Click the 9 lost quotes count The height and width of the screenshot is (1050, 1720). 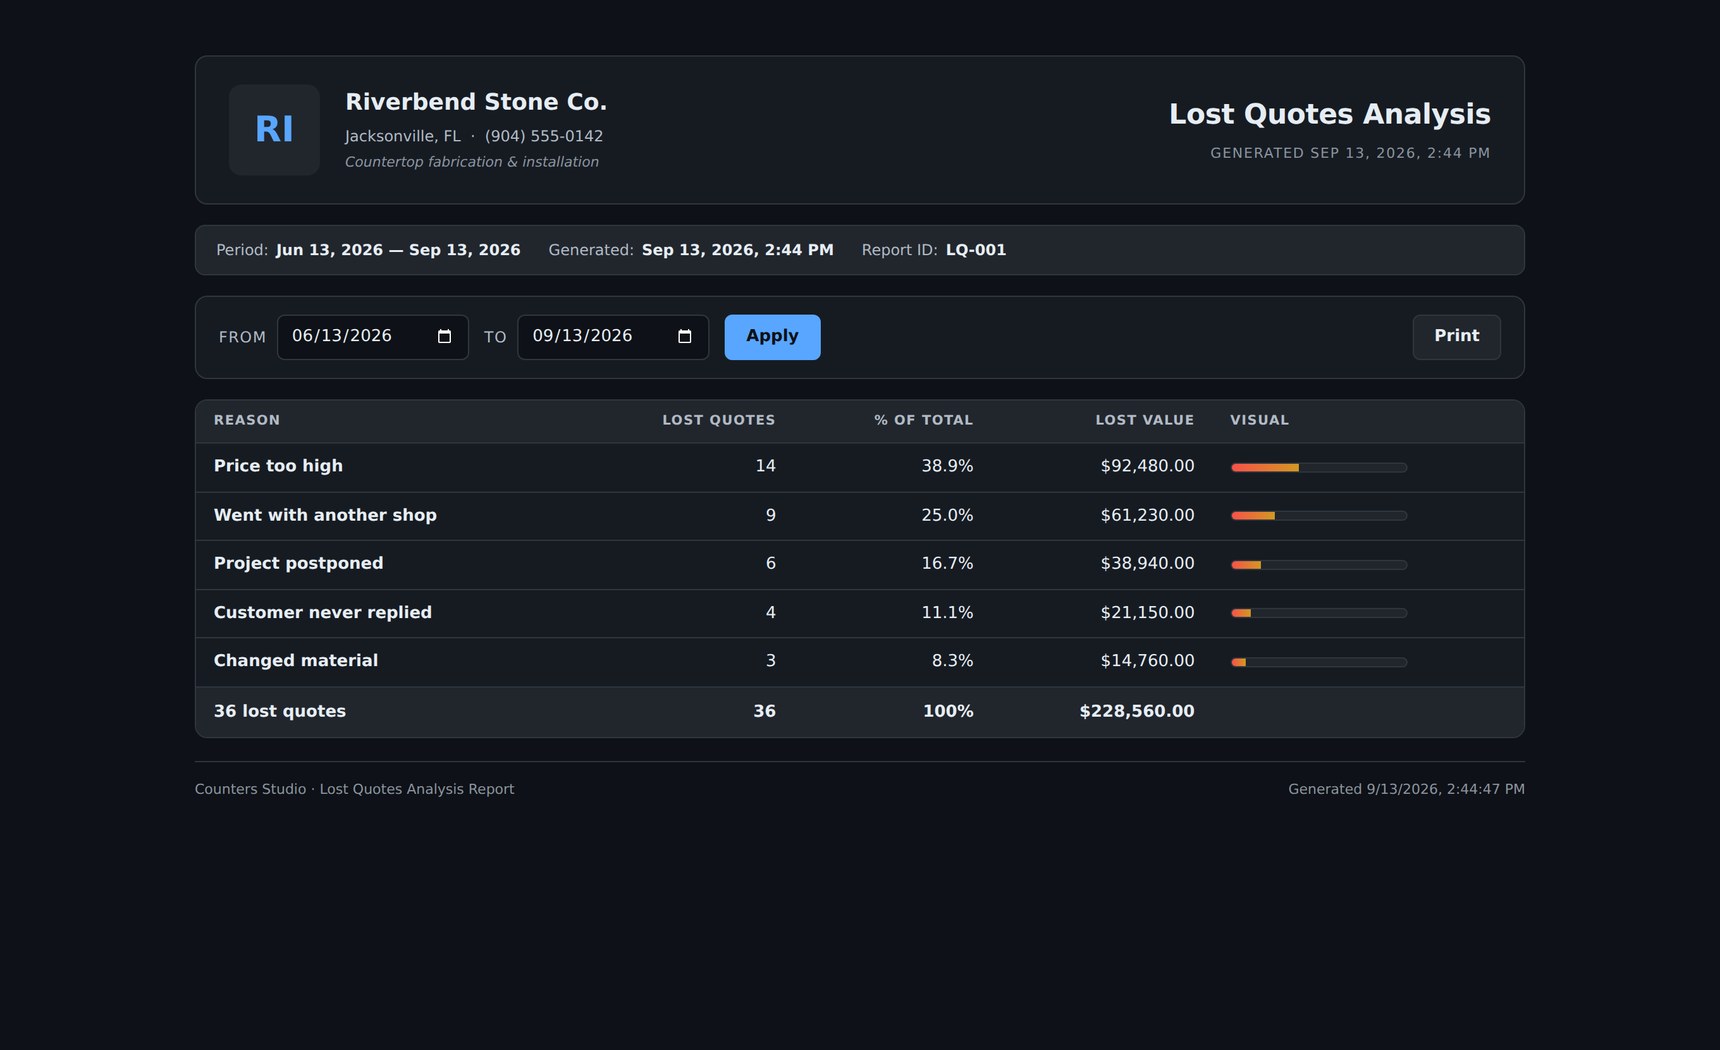770,515
